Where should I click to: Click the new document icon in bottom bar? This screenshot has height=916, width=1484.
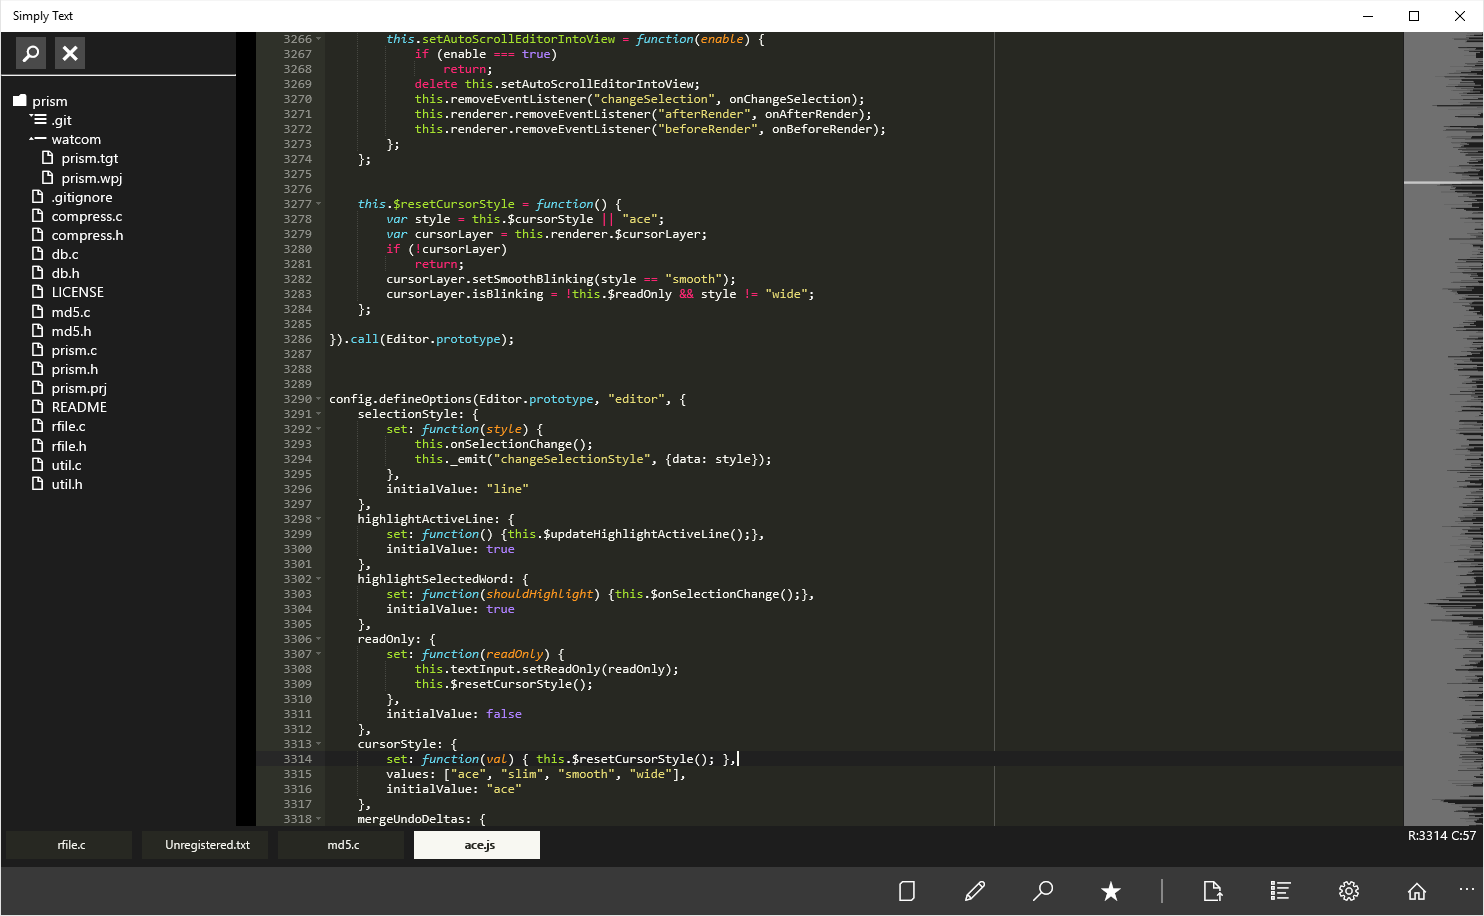pyautogui.click(x=907, y=891)
